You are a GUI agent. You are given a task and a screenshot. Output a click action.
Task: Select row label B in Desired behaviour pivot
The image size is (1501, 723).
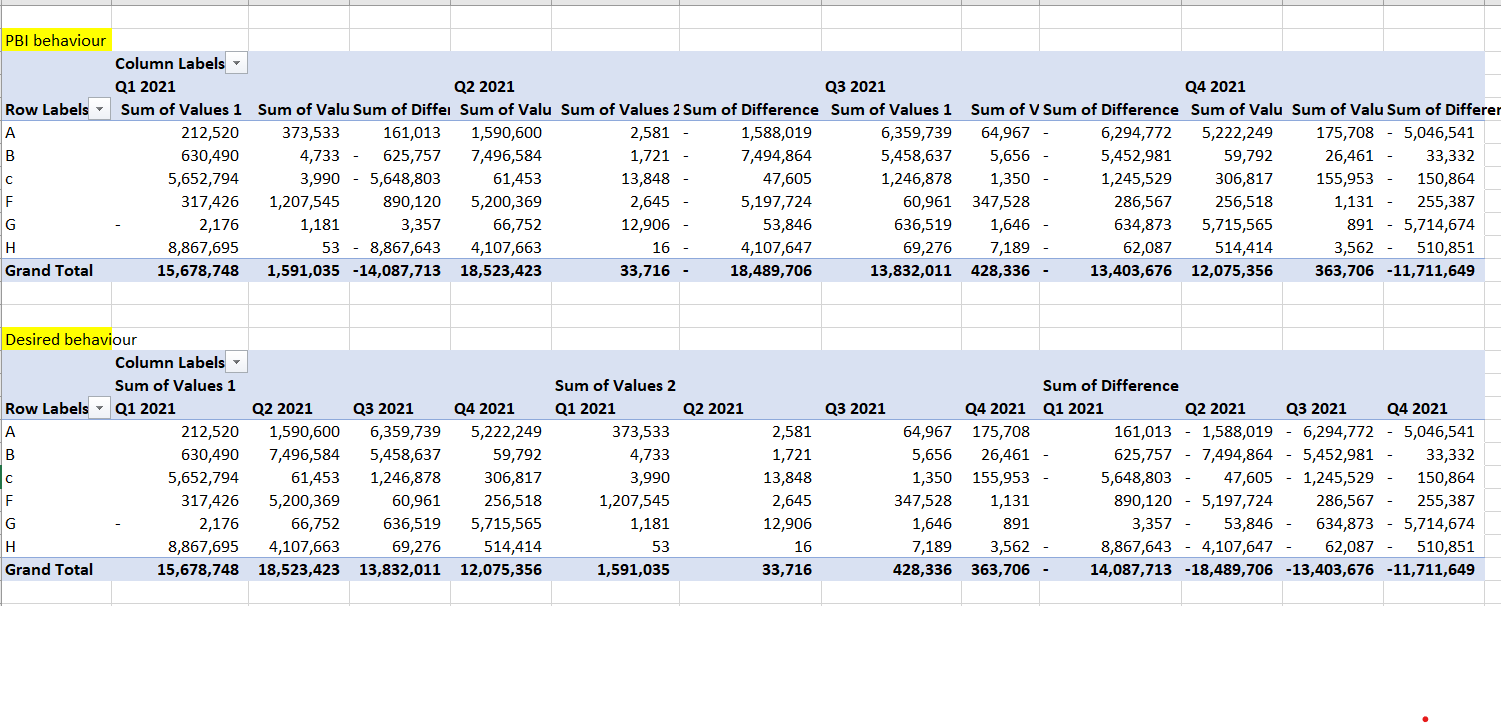(x=10, y=454)
